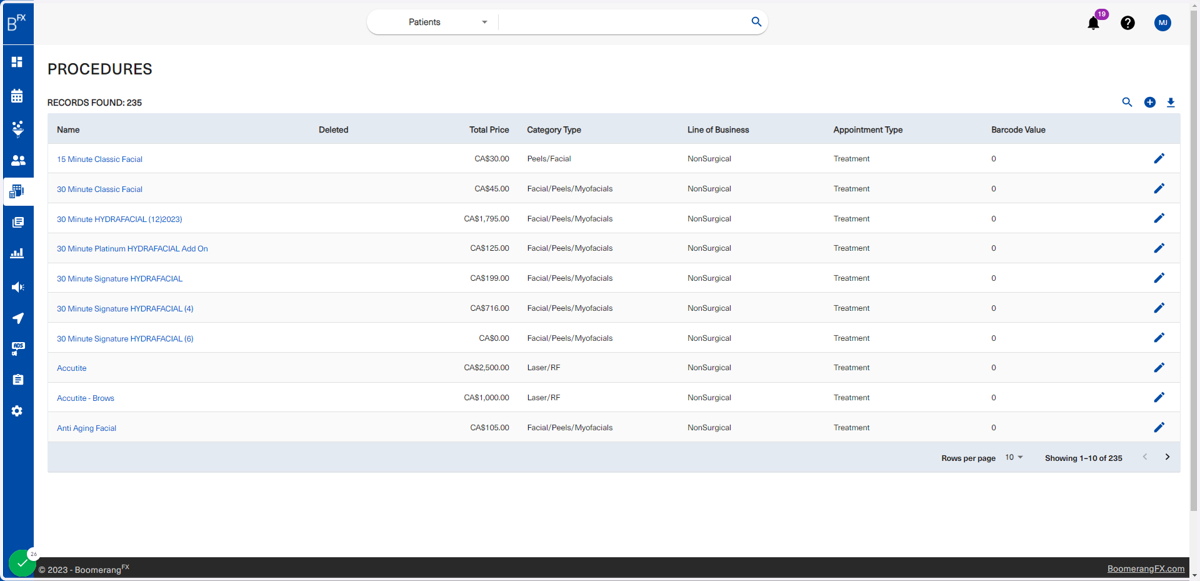Screen dimensions: 1200x581
Task: Open the paper plane sidebar icon
Action: (x=17, y=318)
